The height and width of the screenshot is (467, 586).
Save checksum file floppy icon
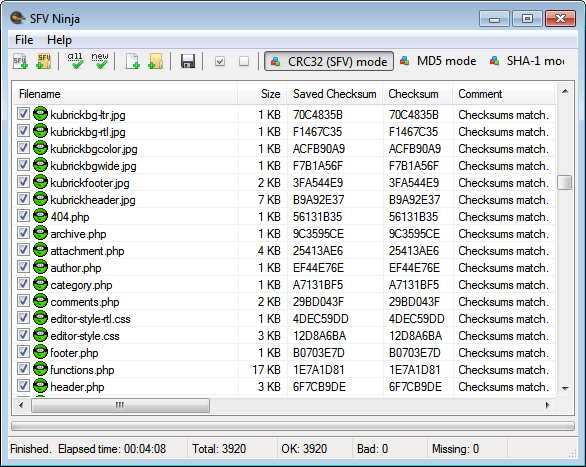[x=188, y=61]
